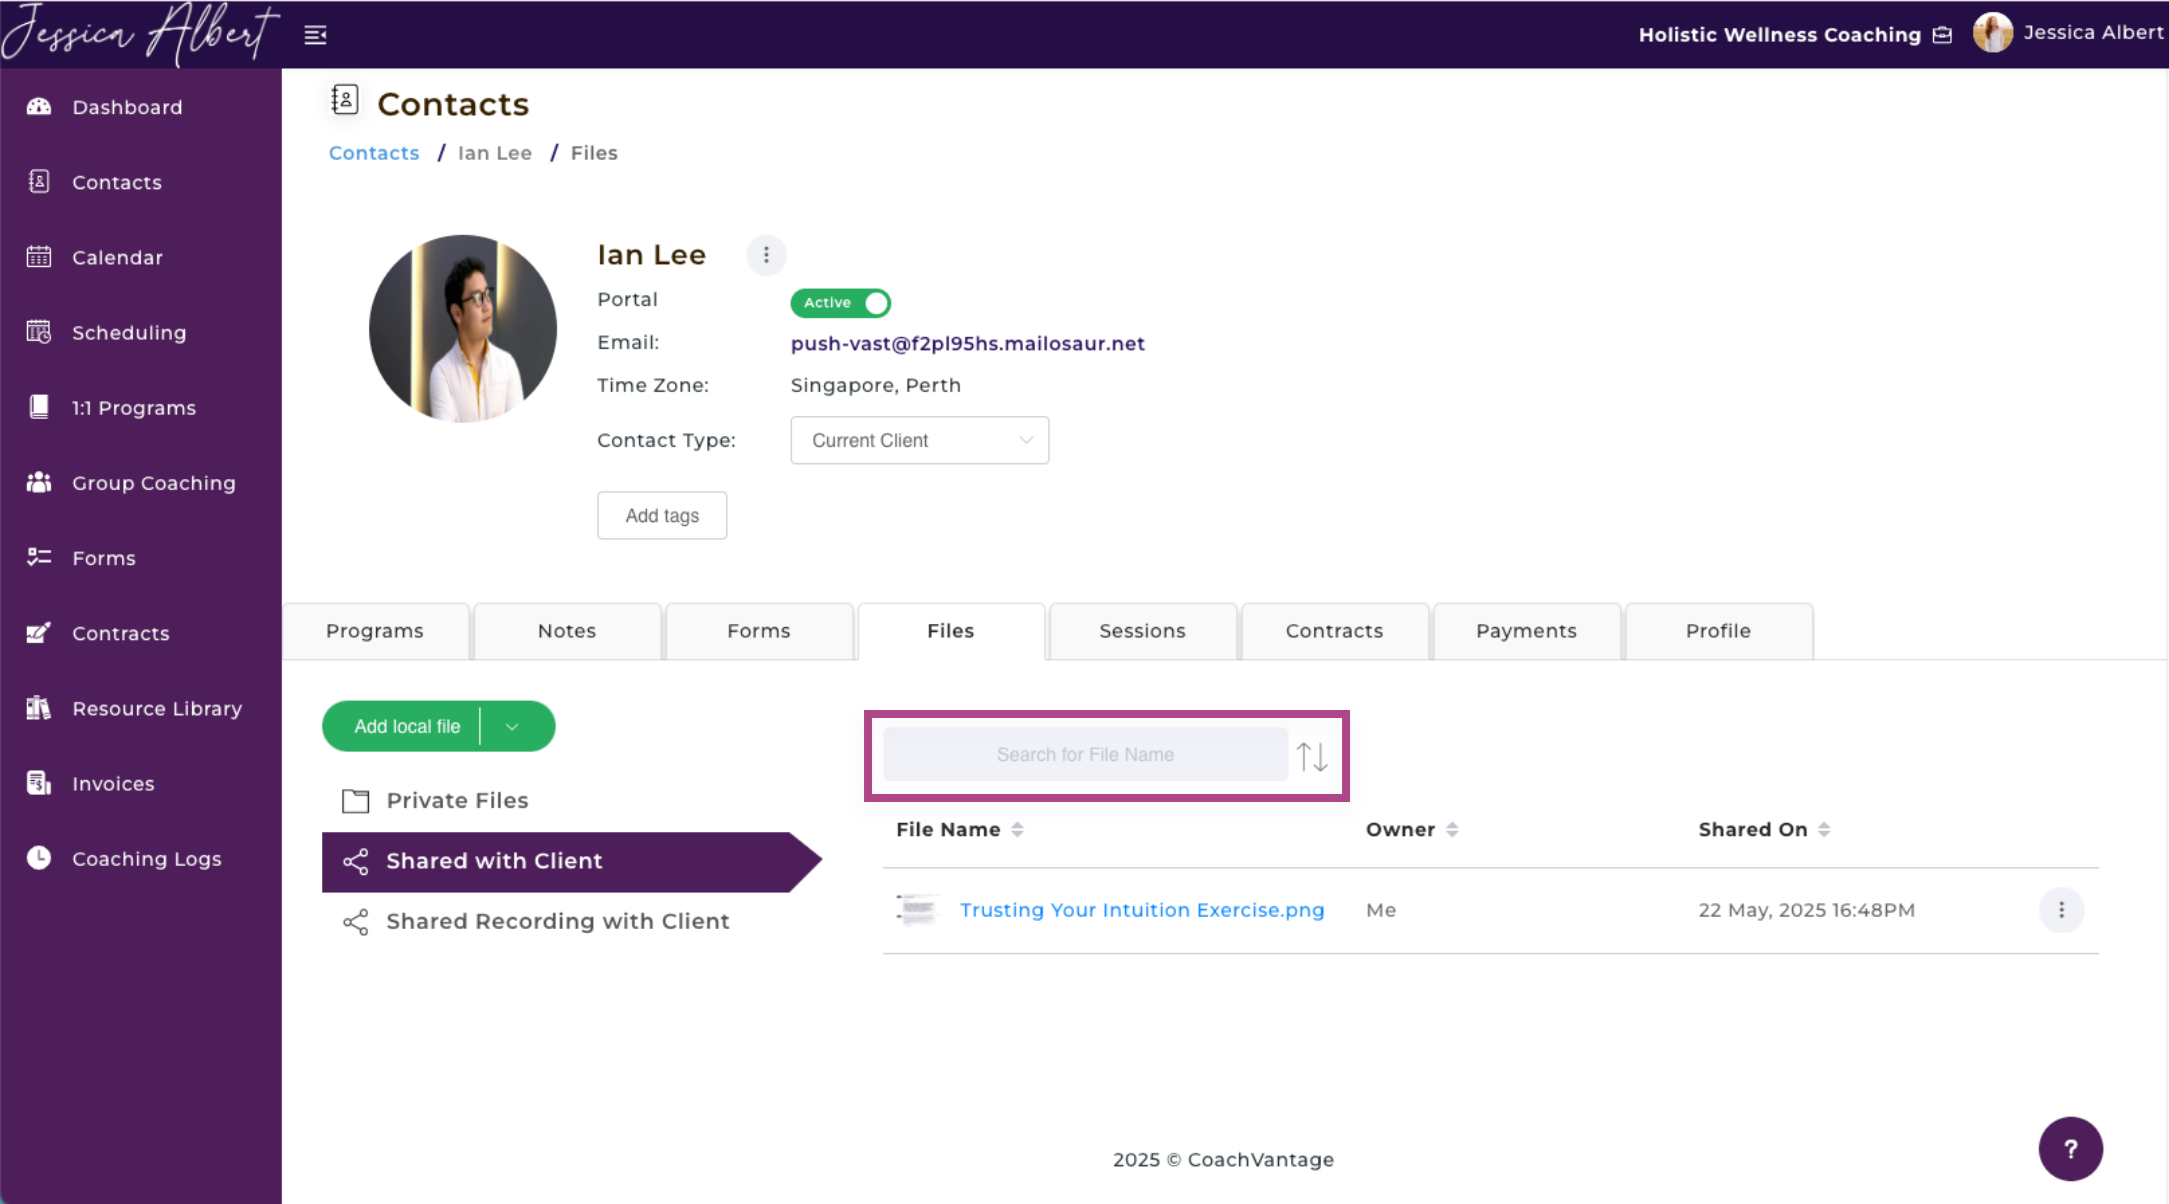Image resolution: width=2169 pixels, height=1204 pixels.
Task: Open the three-dot menu next to Ian Lee
Action: click(766, 255)
